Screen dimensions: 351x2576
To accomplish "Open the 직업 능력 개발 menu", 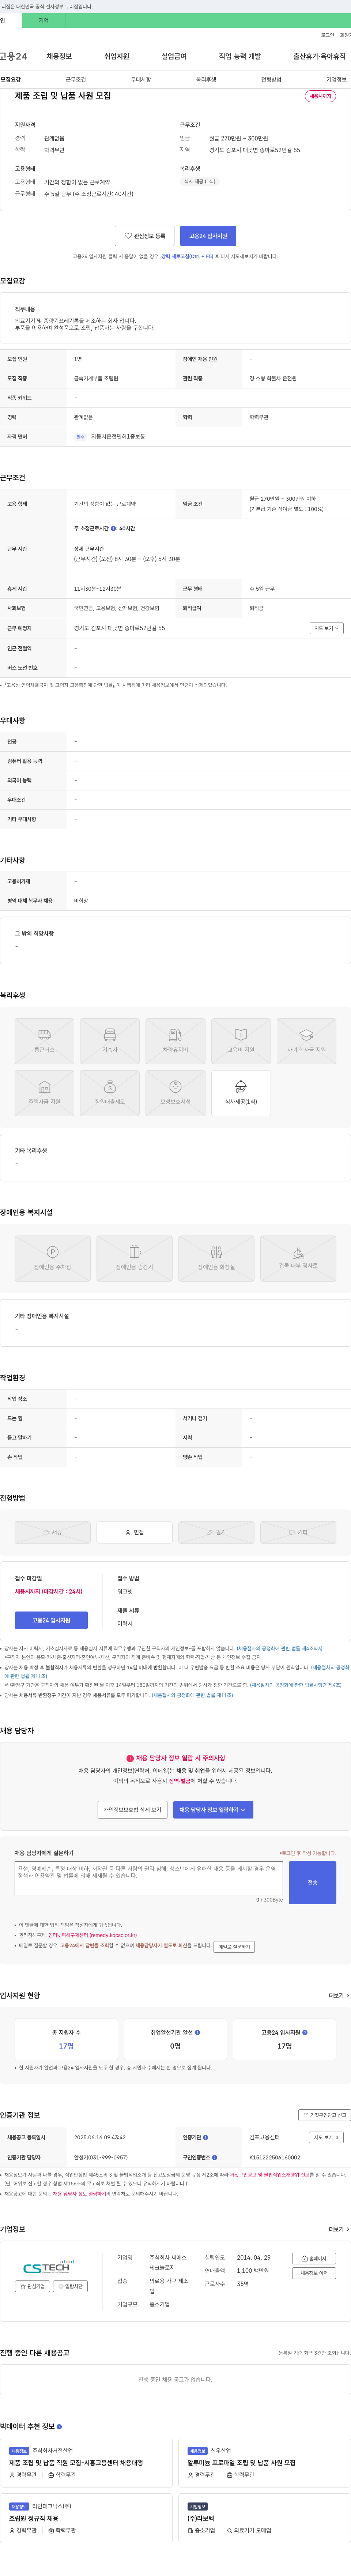I will (240, 56).
